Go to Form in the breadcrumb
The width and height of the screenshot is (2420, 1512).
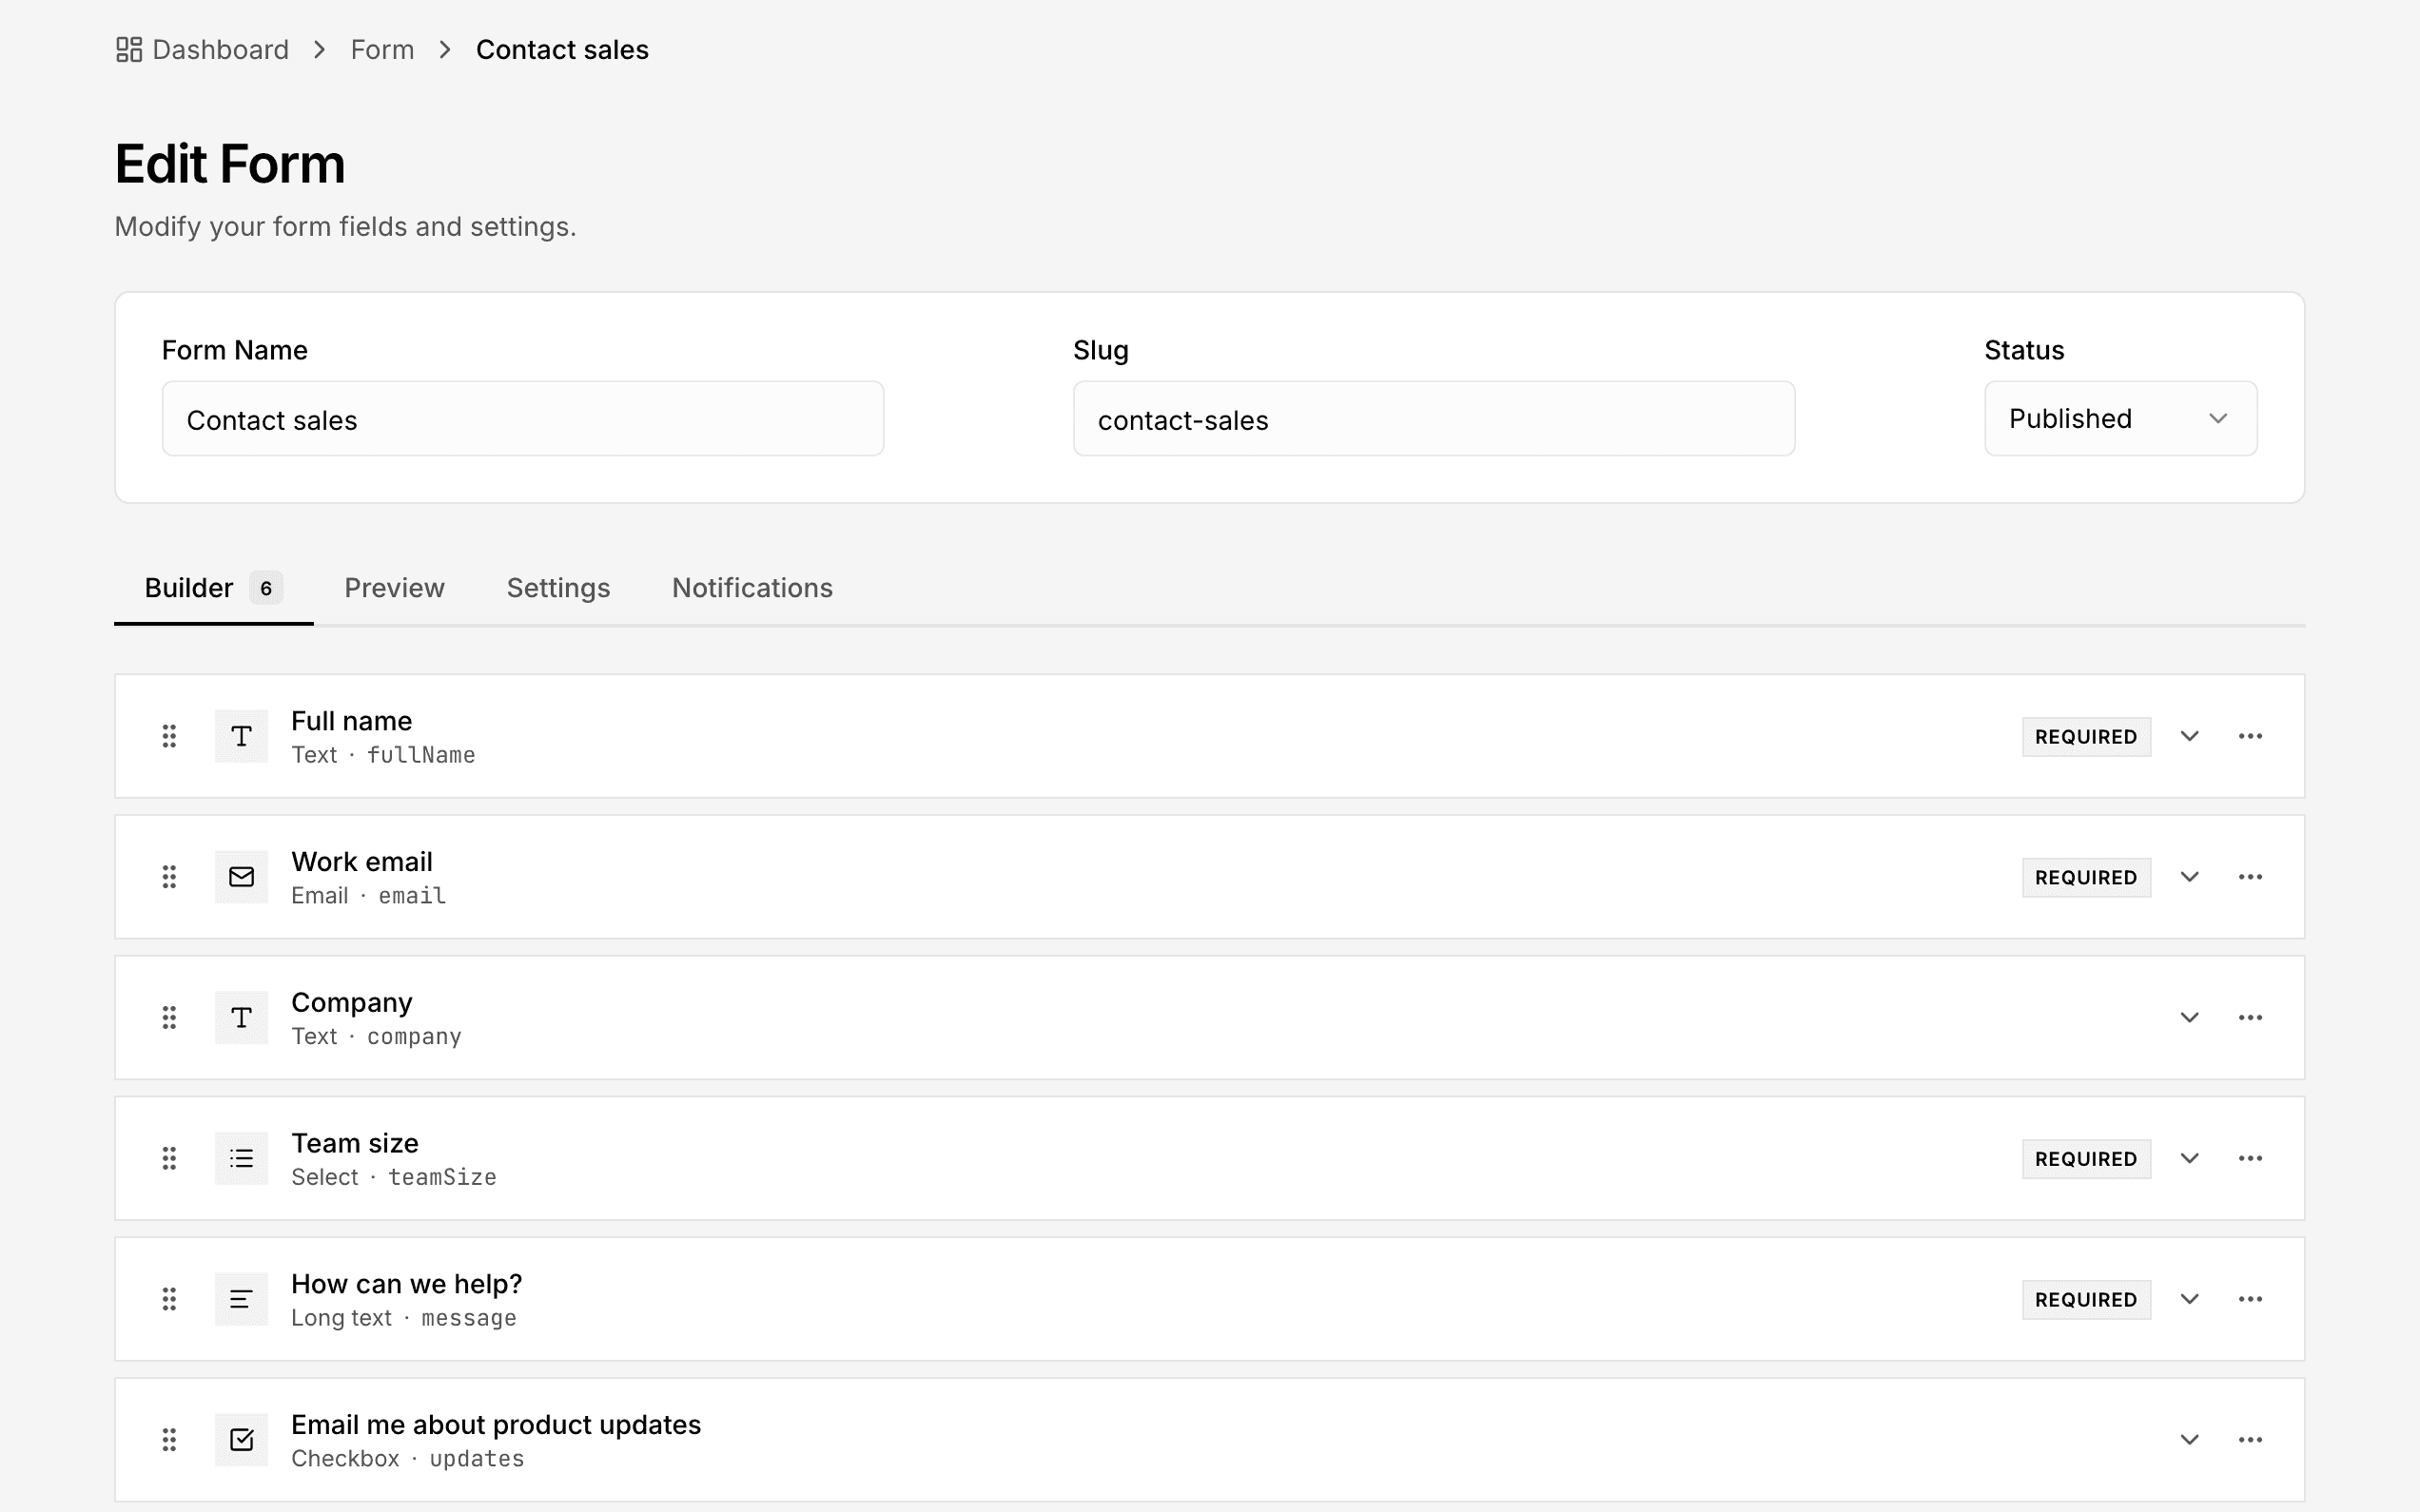tap(382, 49)
